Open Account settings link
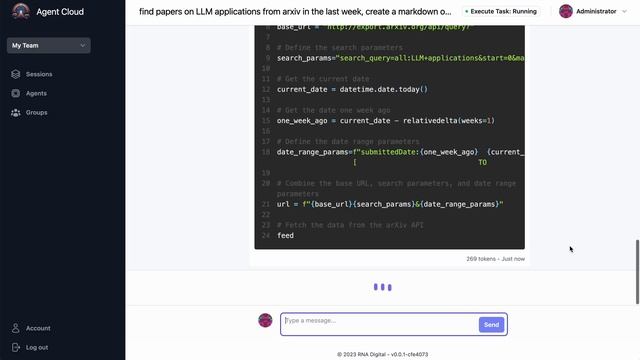Screen dimensions: 640x360 [x=38, y=328]
